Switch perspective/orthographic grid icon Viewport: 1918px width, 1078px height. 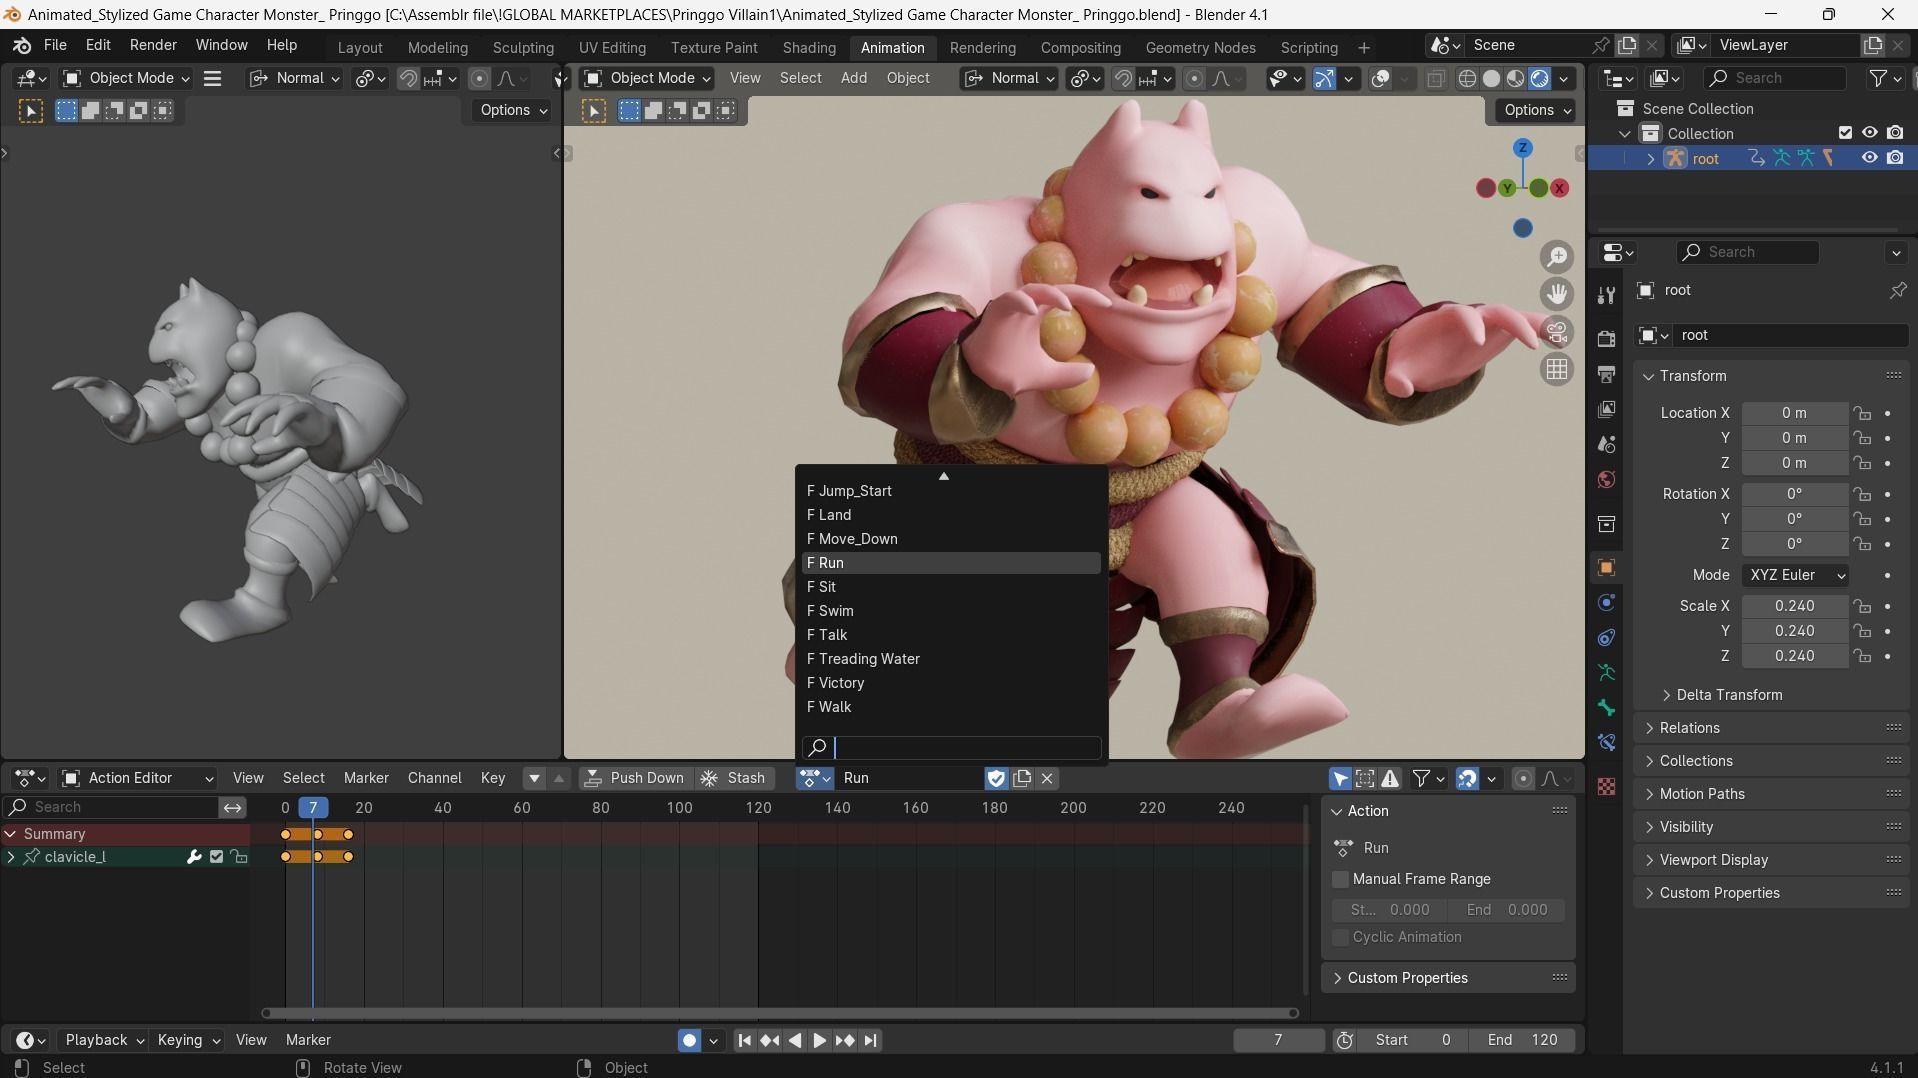tap(1557, 370)
